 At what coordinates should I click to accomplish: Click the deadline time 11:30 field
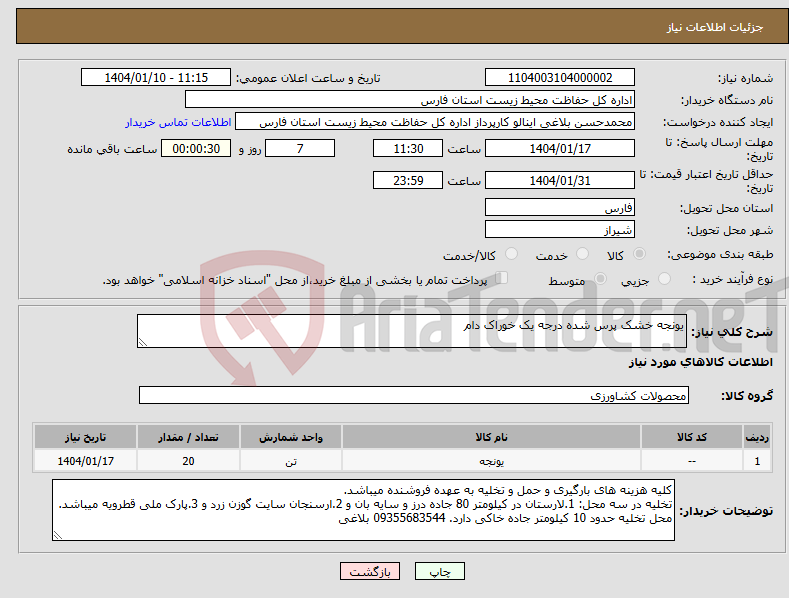408,148
